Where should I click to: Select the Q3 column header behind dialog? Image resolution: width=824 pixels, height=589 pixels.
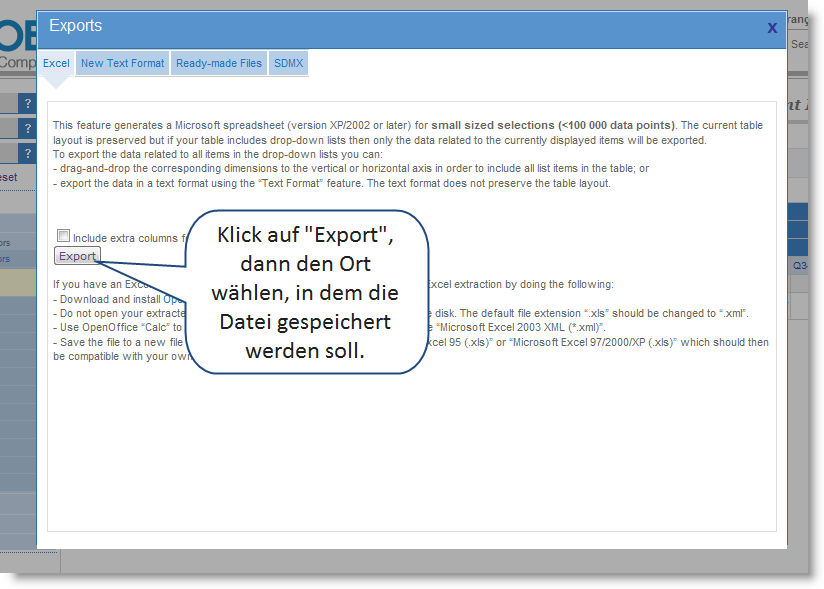(x=799, y=267)
